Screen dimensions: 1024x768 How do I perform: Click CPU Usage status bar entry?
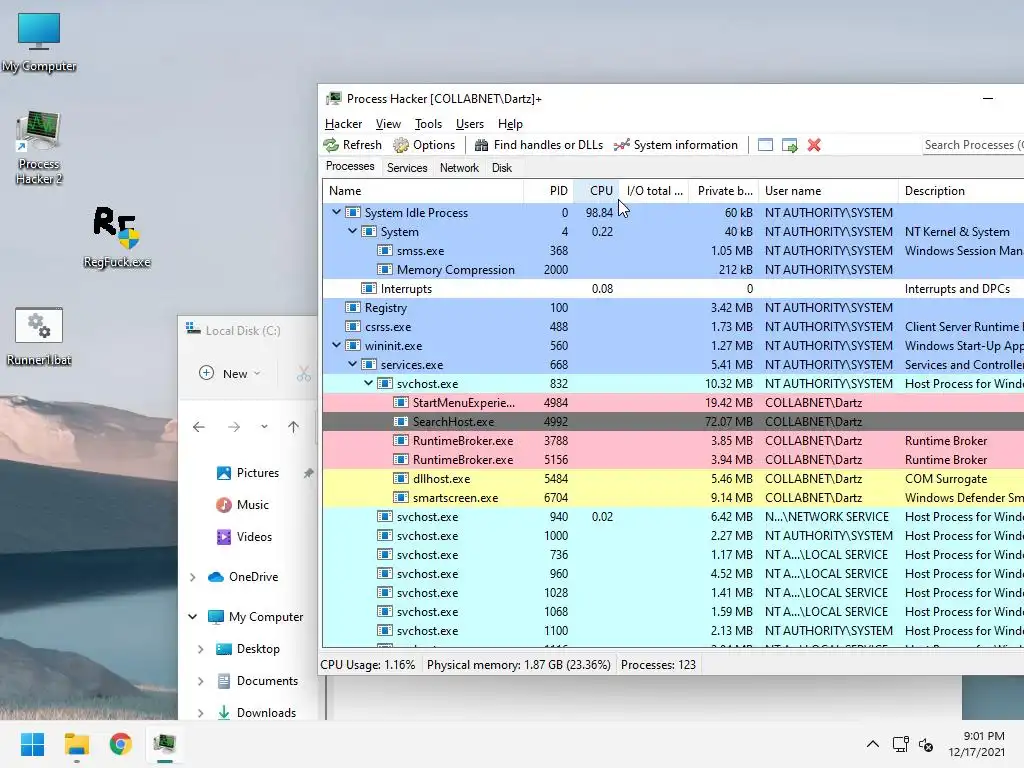point(368,665)
